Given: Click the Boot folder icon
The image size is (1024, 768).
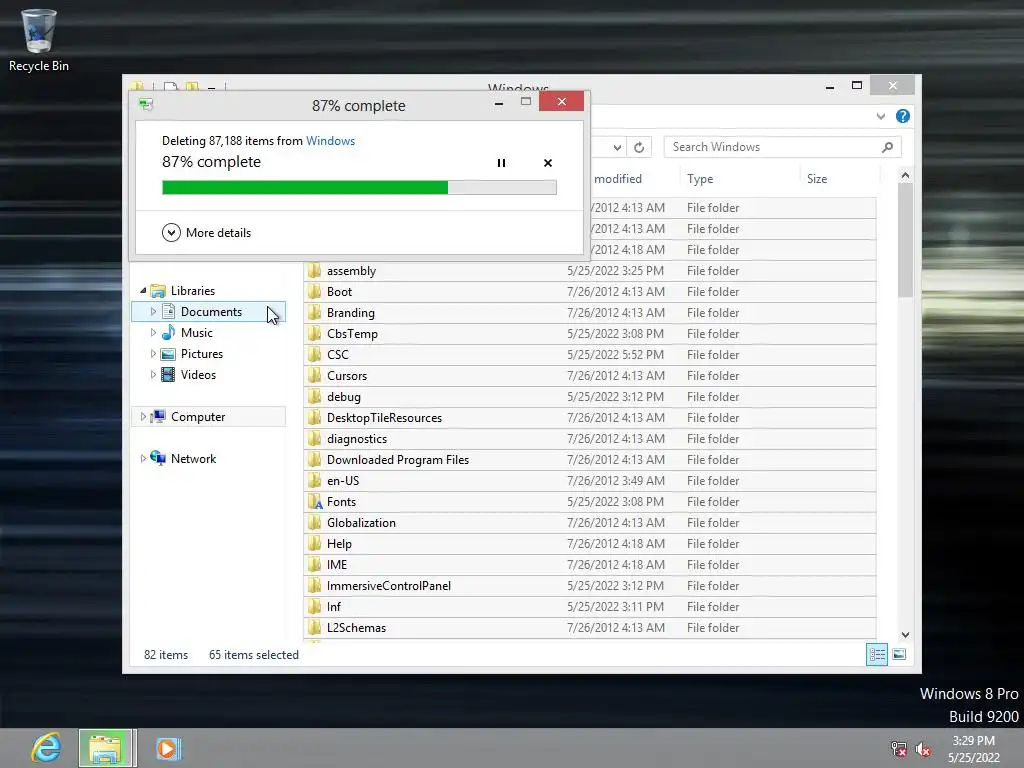Looking at the screenshot, I should tap(314, 291).
